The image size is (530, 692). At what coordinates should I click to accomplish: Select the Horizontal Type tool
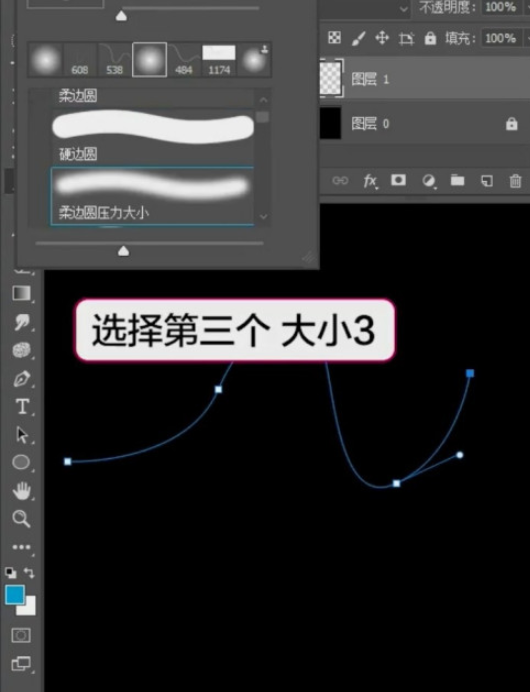click(x=22, y=406)
